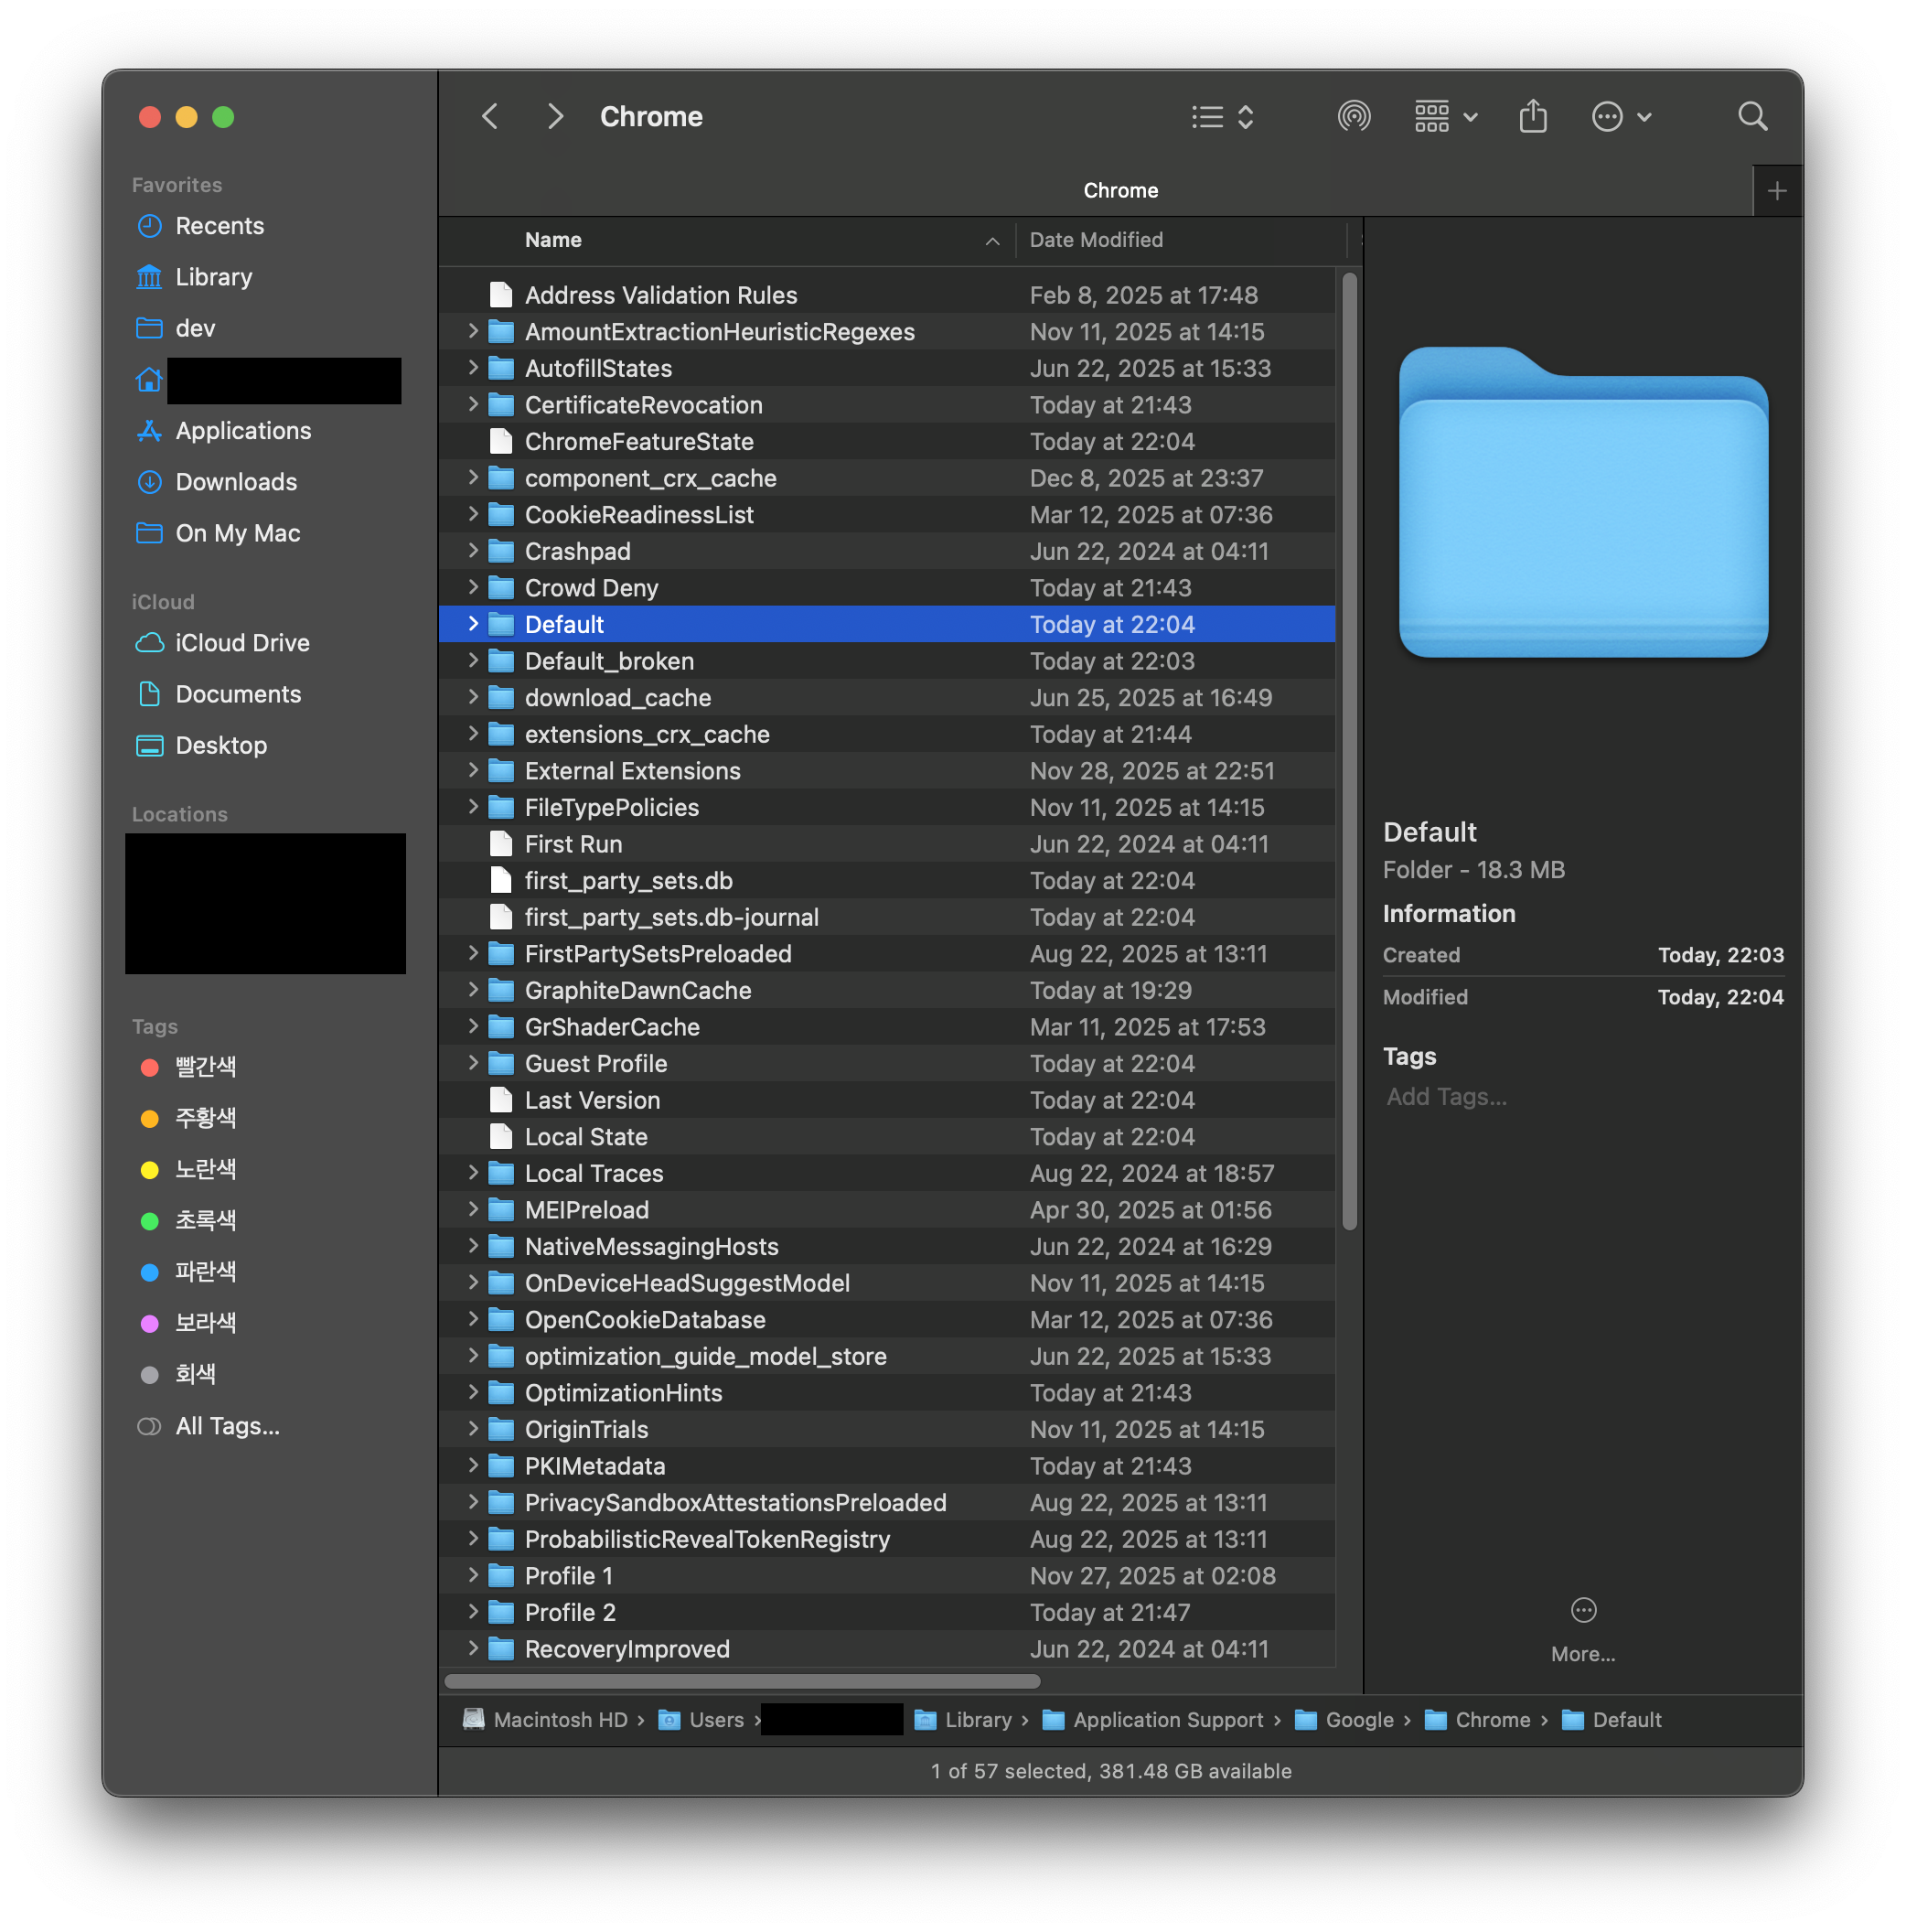Open the group-by grid dropdown

tap(1445, 117)
